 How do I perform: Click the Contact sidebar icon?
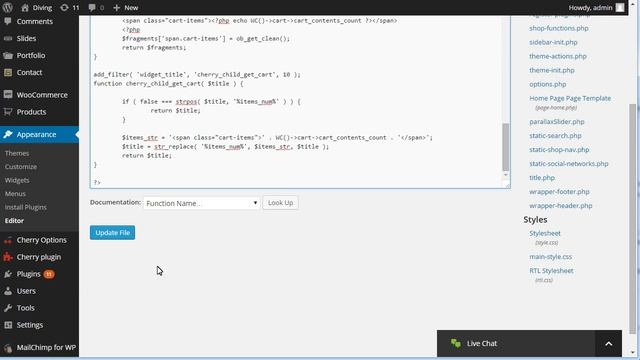(x=8, y=73)
